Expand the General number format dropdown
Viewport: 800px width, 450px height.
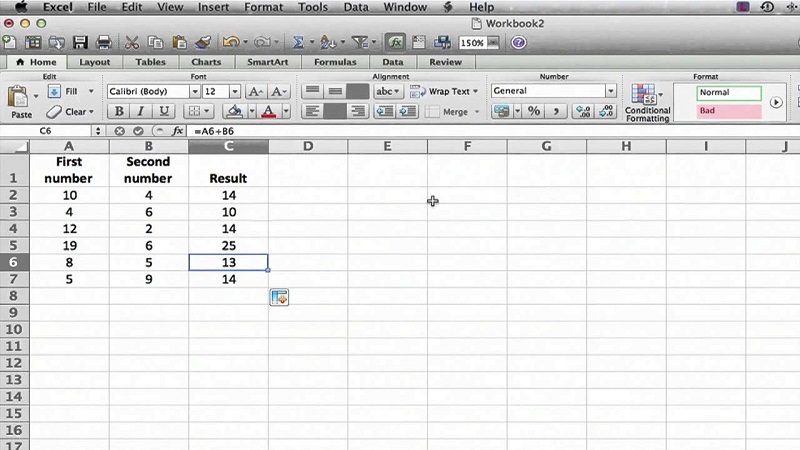(611, 91)
